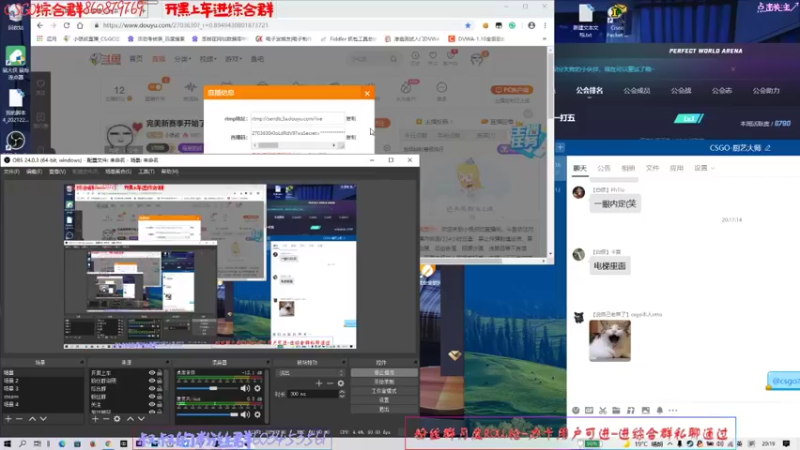Reload the Chrome page
The image size is (800, 450).
pos(66,25)
